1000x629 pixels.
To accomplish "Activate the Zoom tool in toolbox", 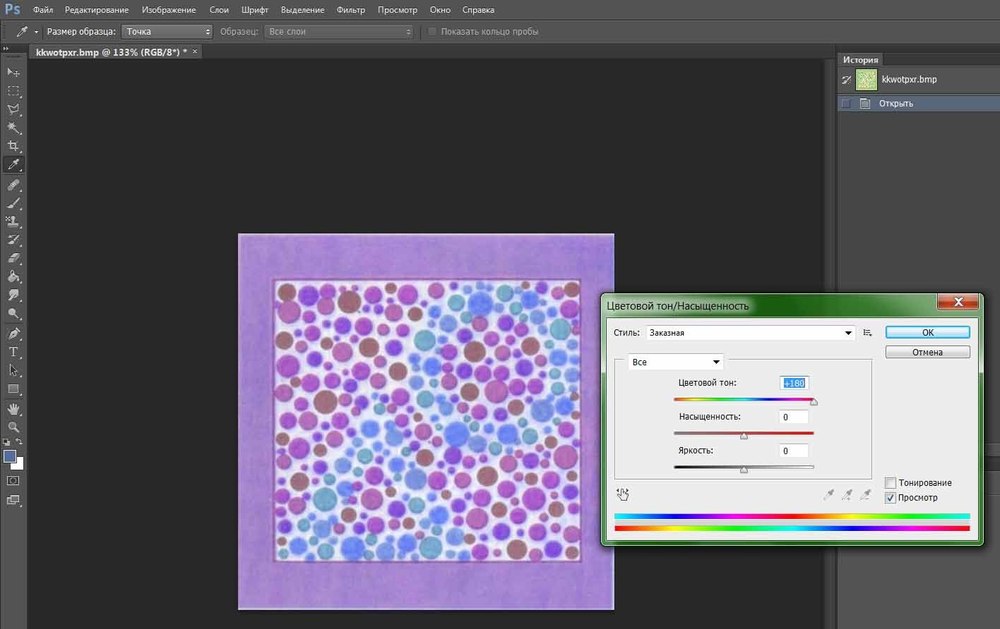I will pyautogui.click(x=14, y=426).
